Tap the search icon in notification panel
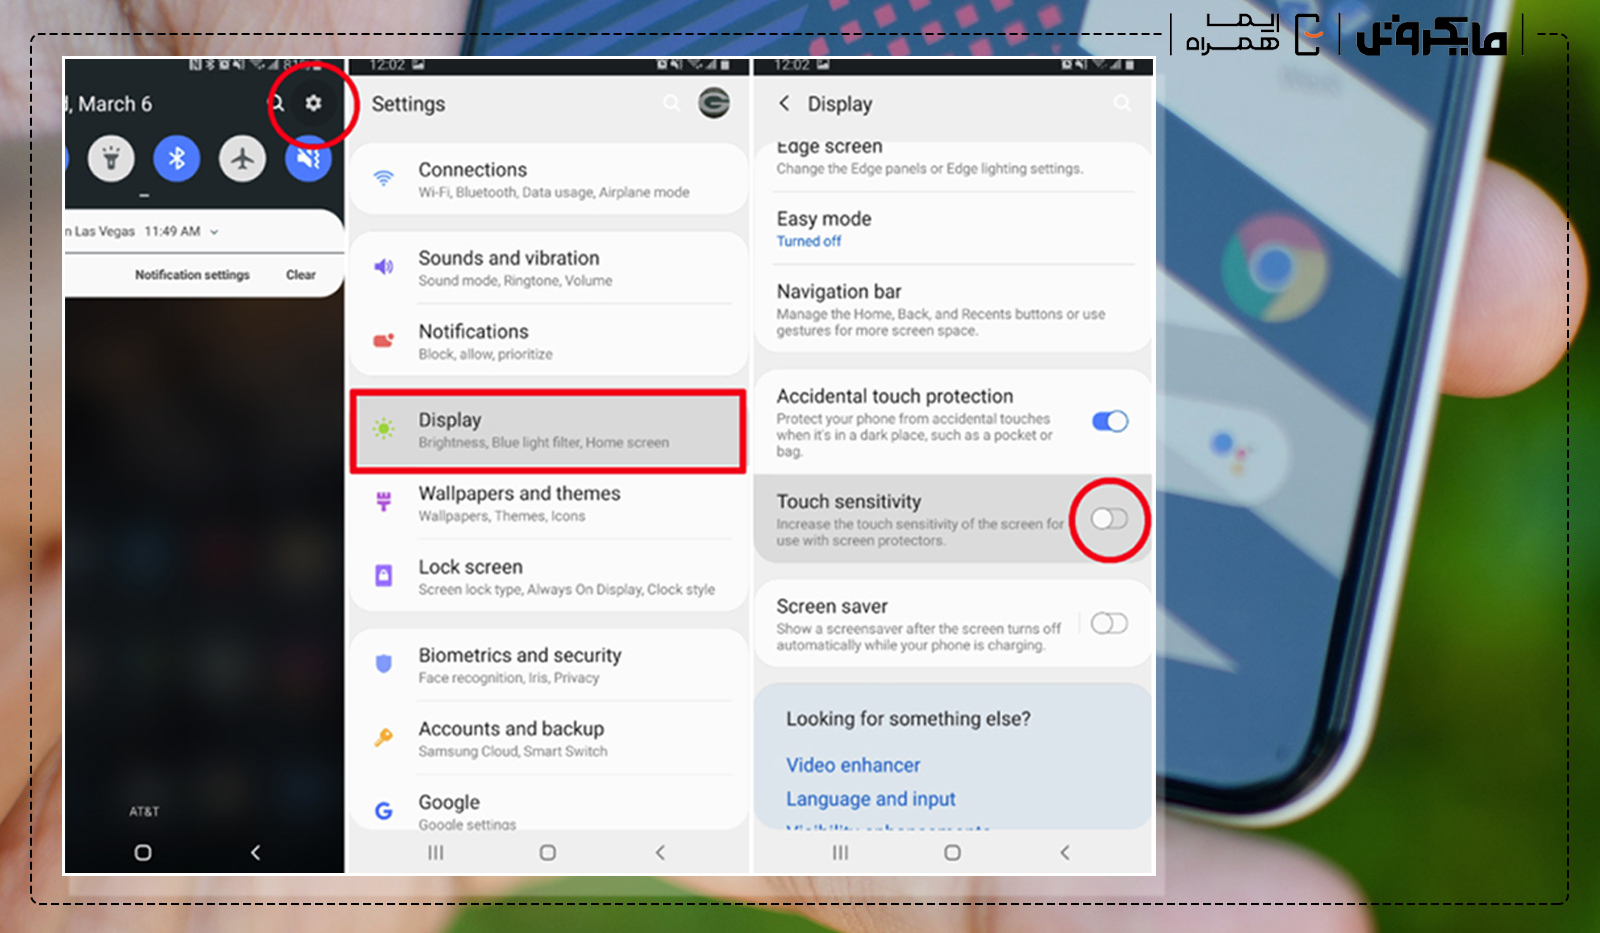The width and height of the screenshot is (1600, 933). pyautogui.click(x=278, y=103)
